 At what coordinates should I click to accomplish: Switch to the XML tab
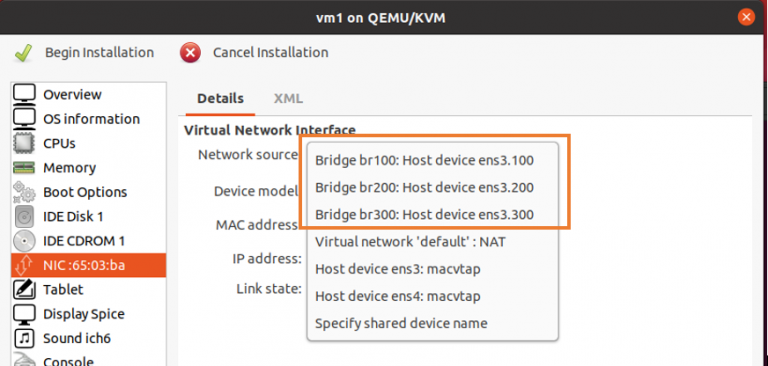(288, 98)
